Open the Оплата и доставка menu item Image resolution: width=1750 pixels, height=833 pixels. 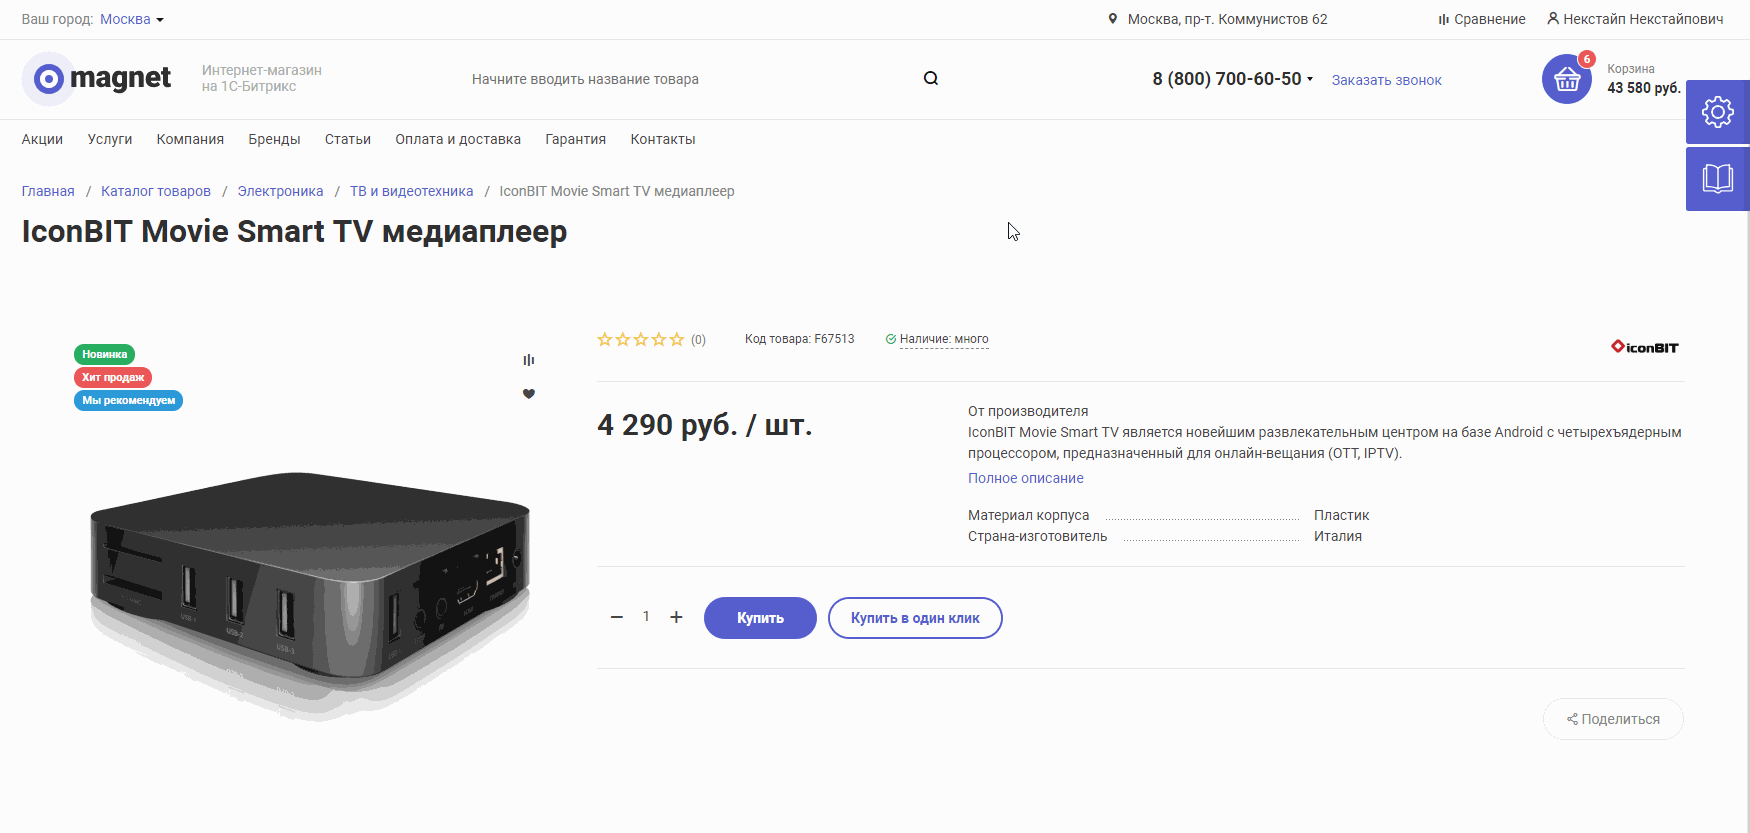point(458,139)
